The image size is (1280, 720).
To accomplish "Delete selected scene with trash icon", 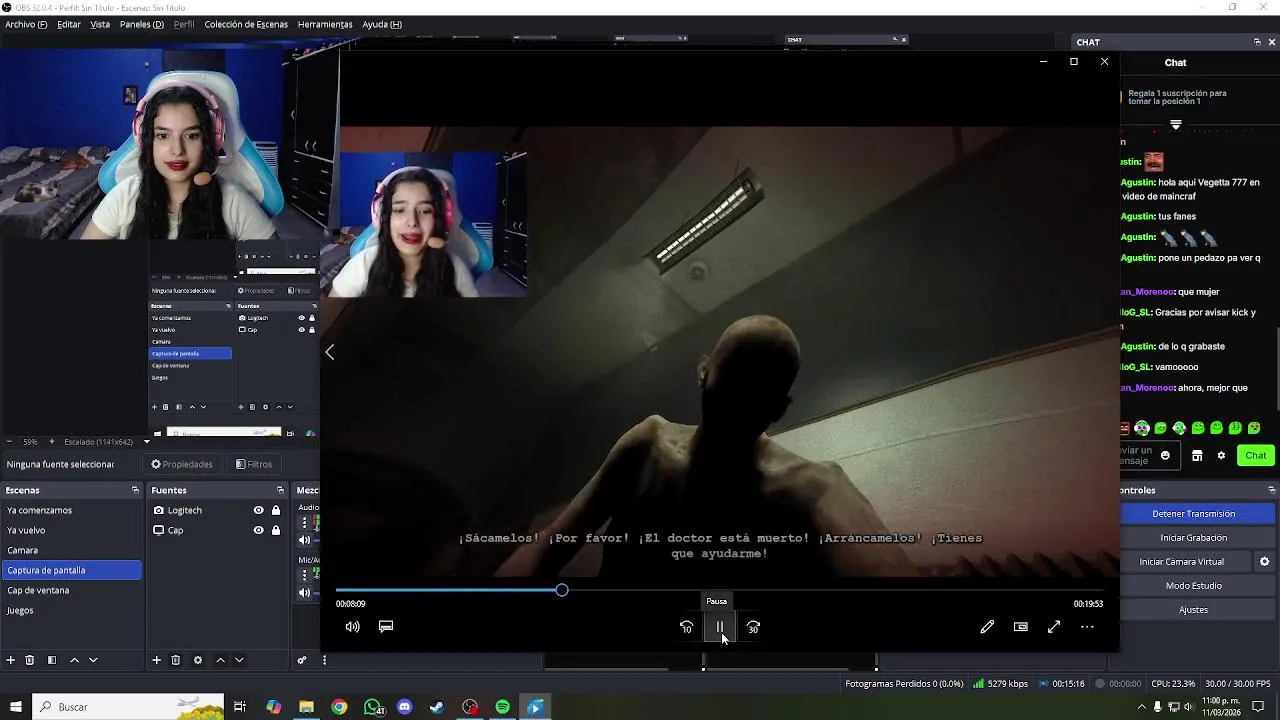I will 30,660.
